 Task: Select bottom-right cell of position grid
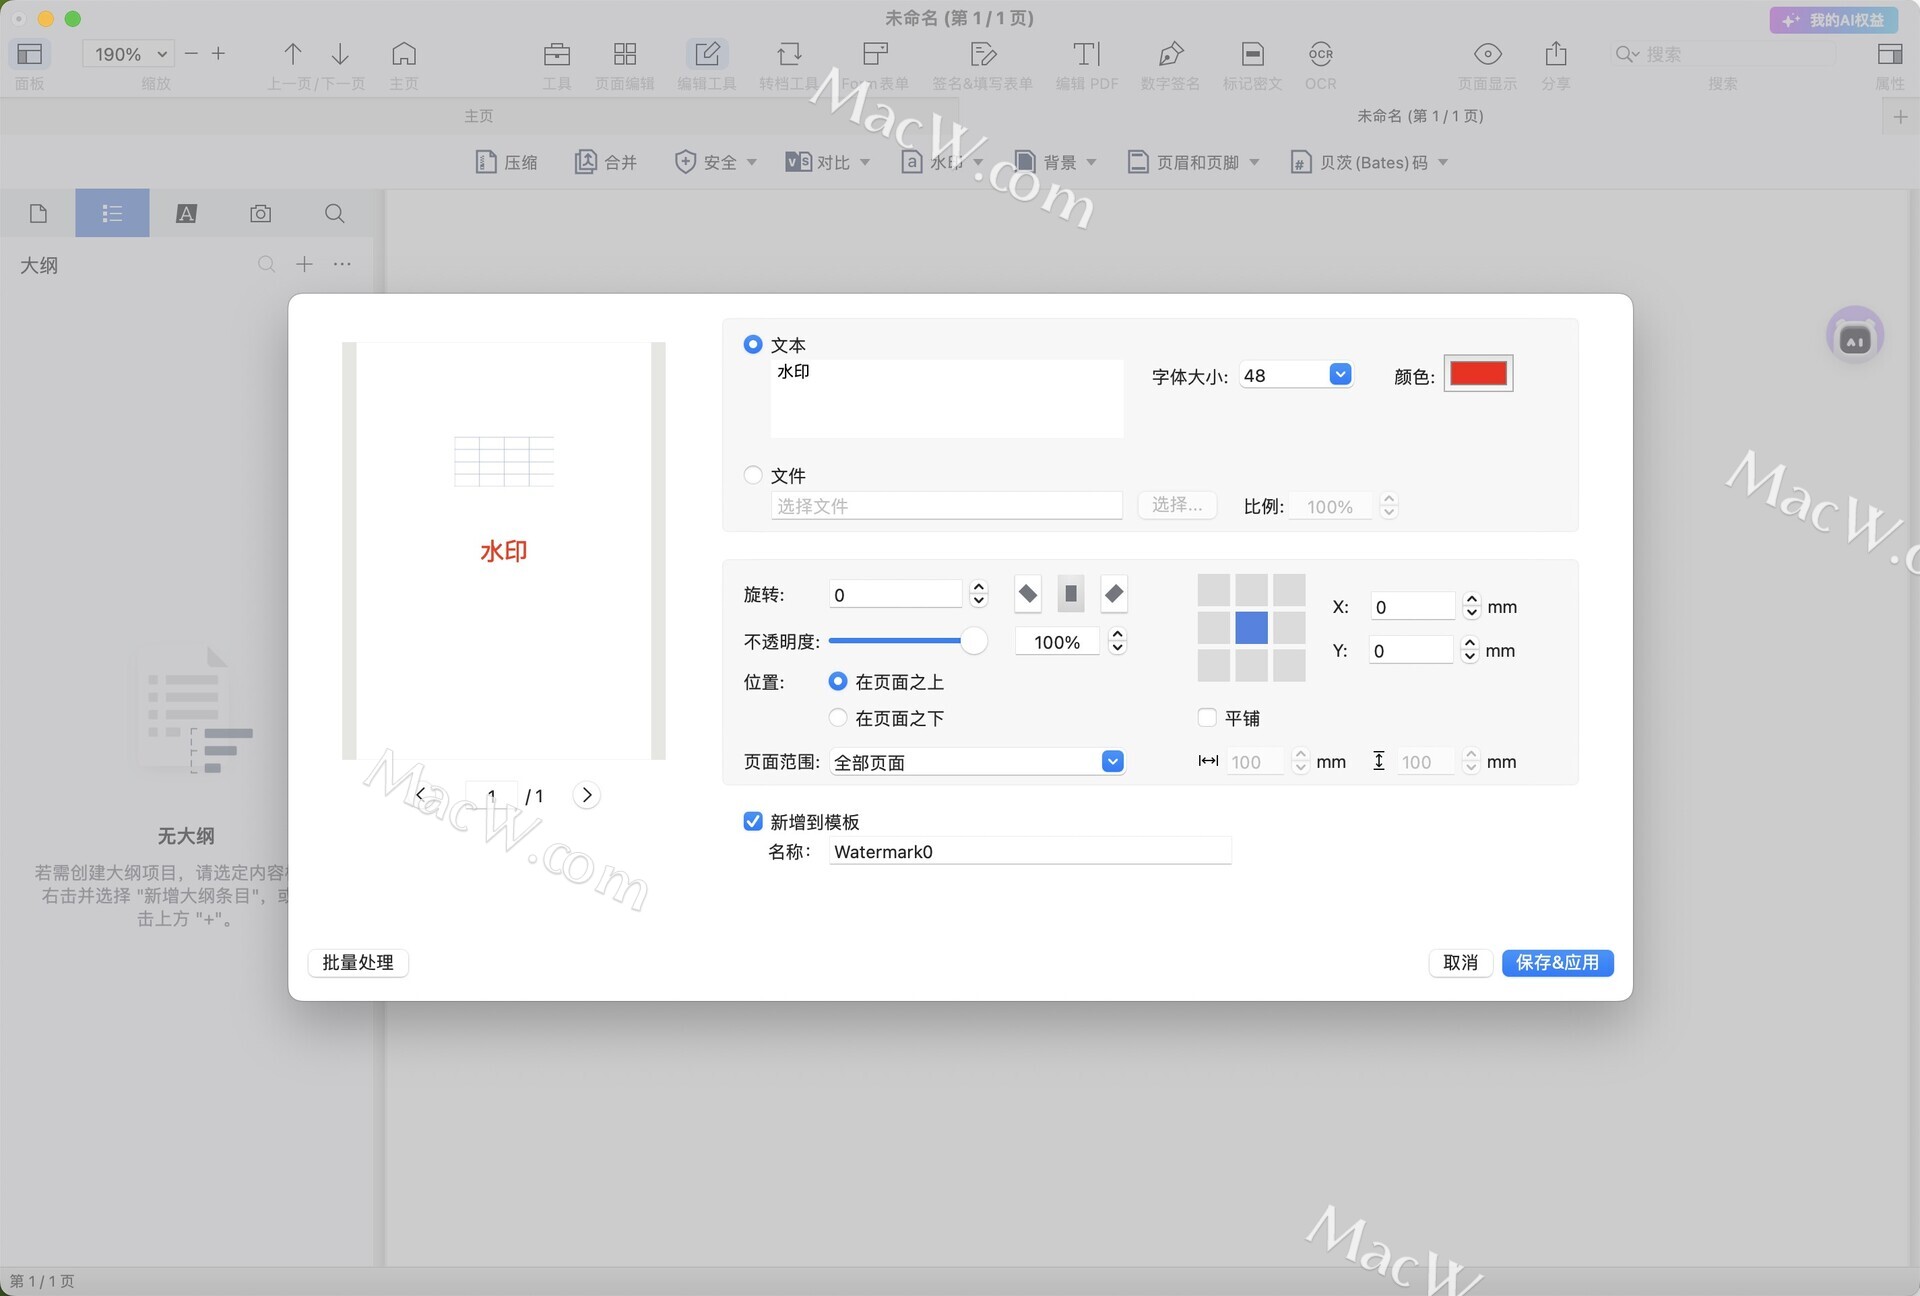(1289, 665)
